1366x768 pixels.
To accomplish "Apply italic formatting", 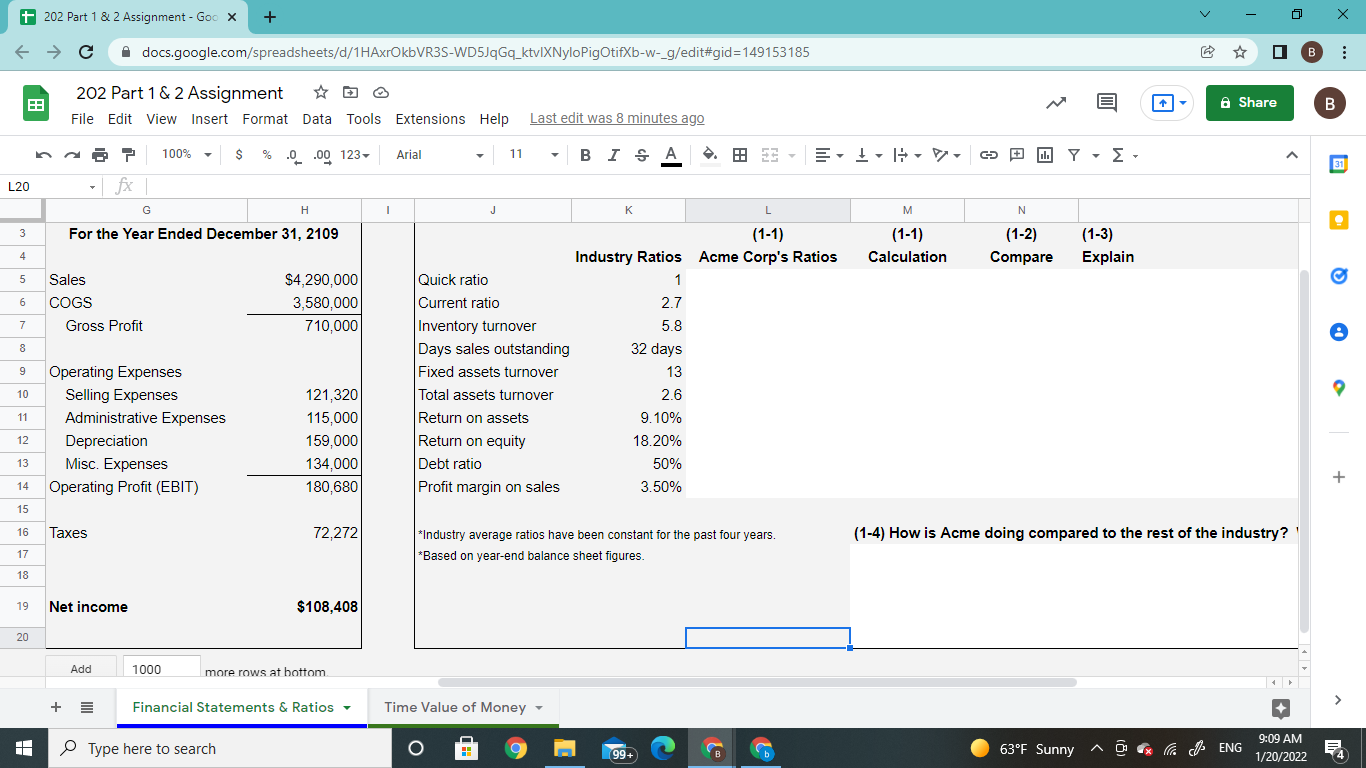I will 613,155.
